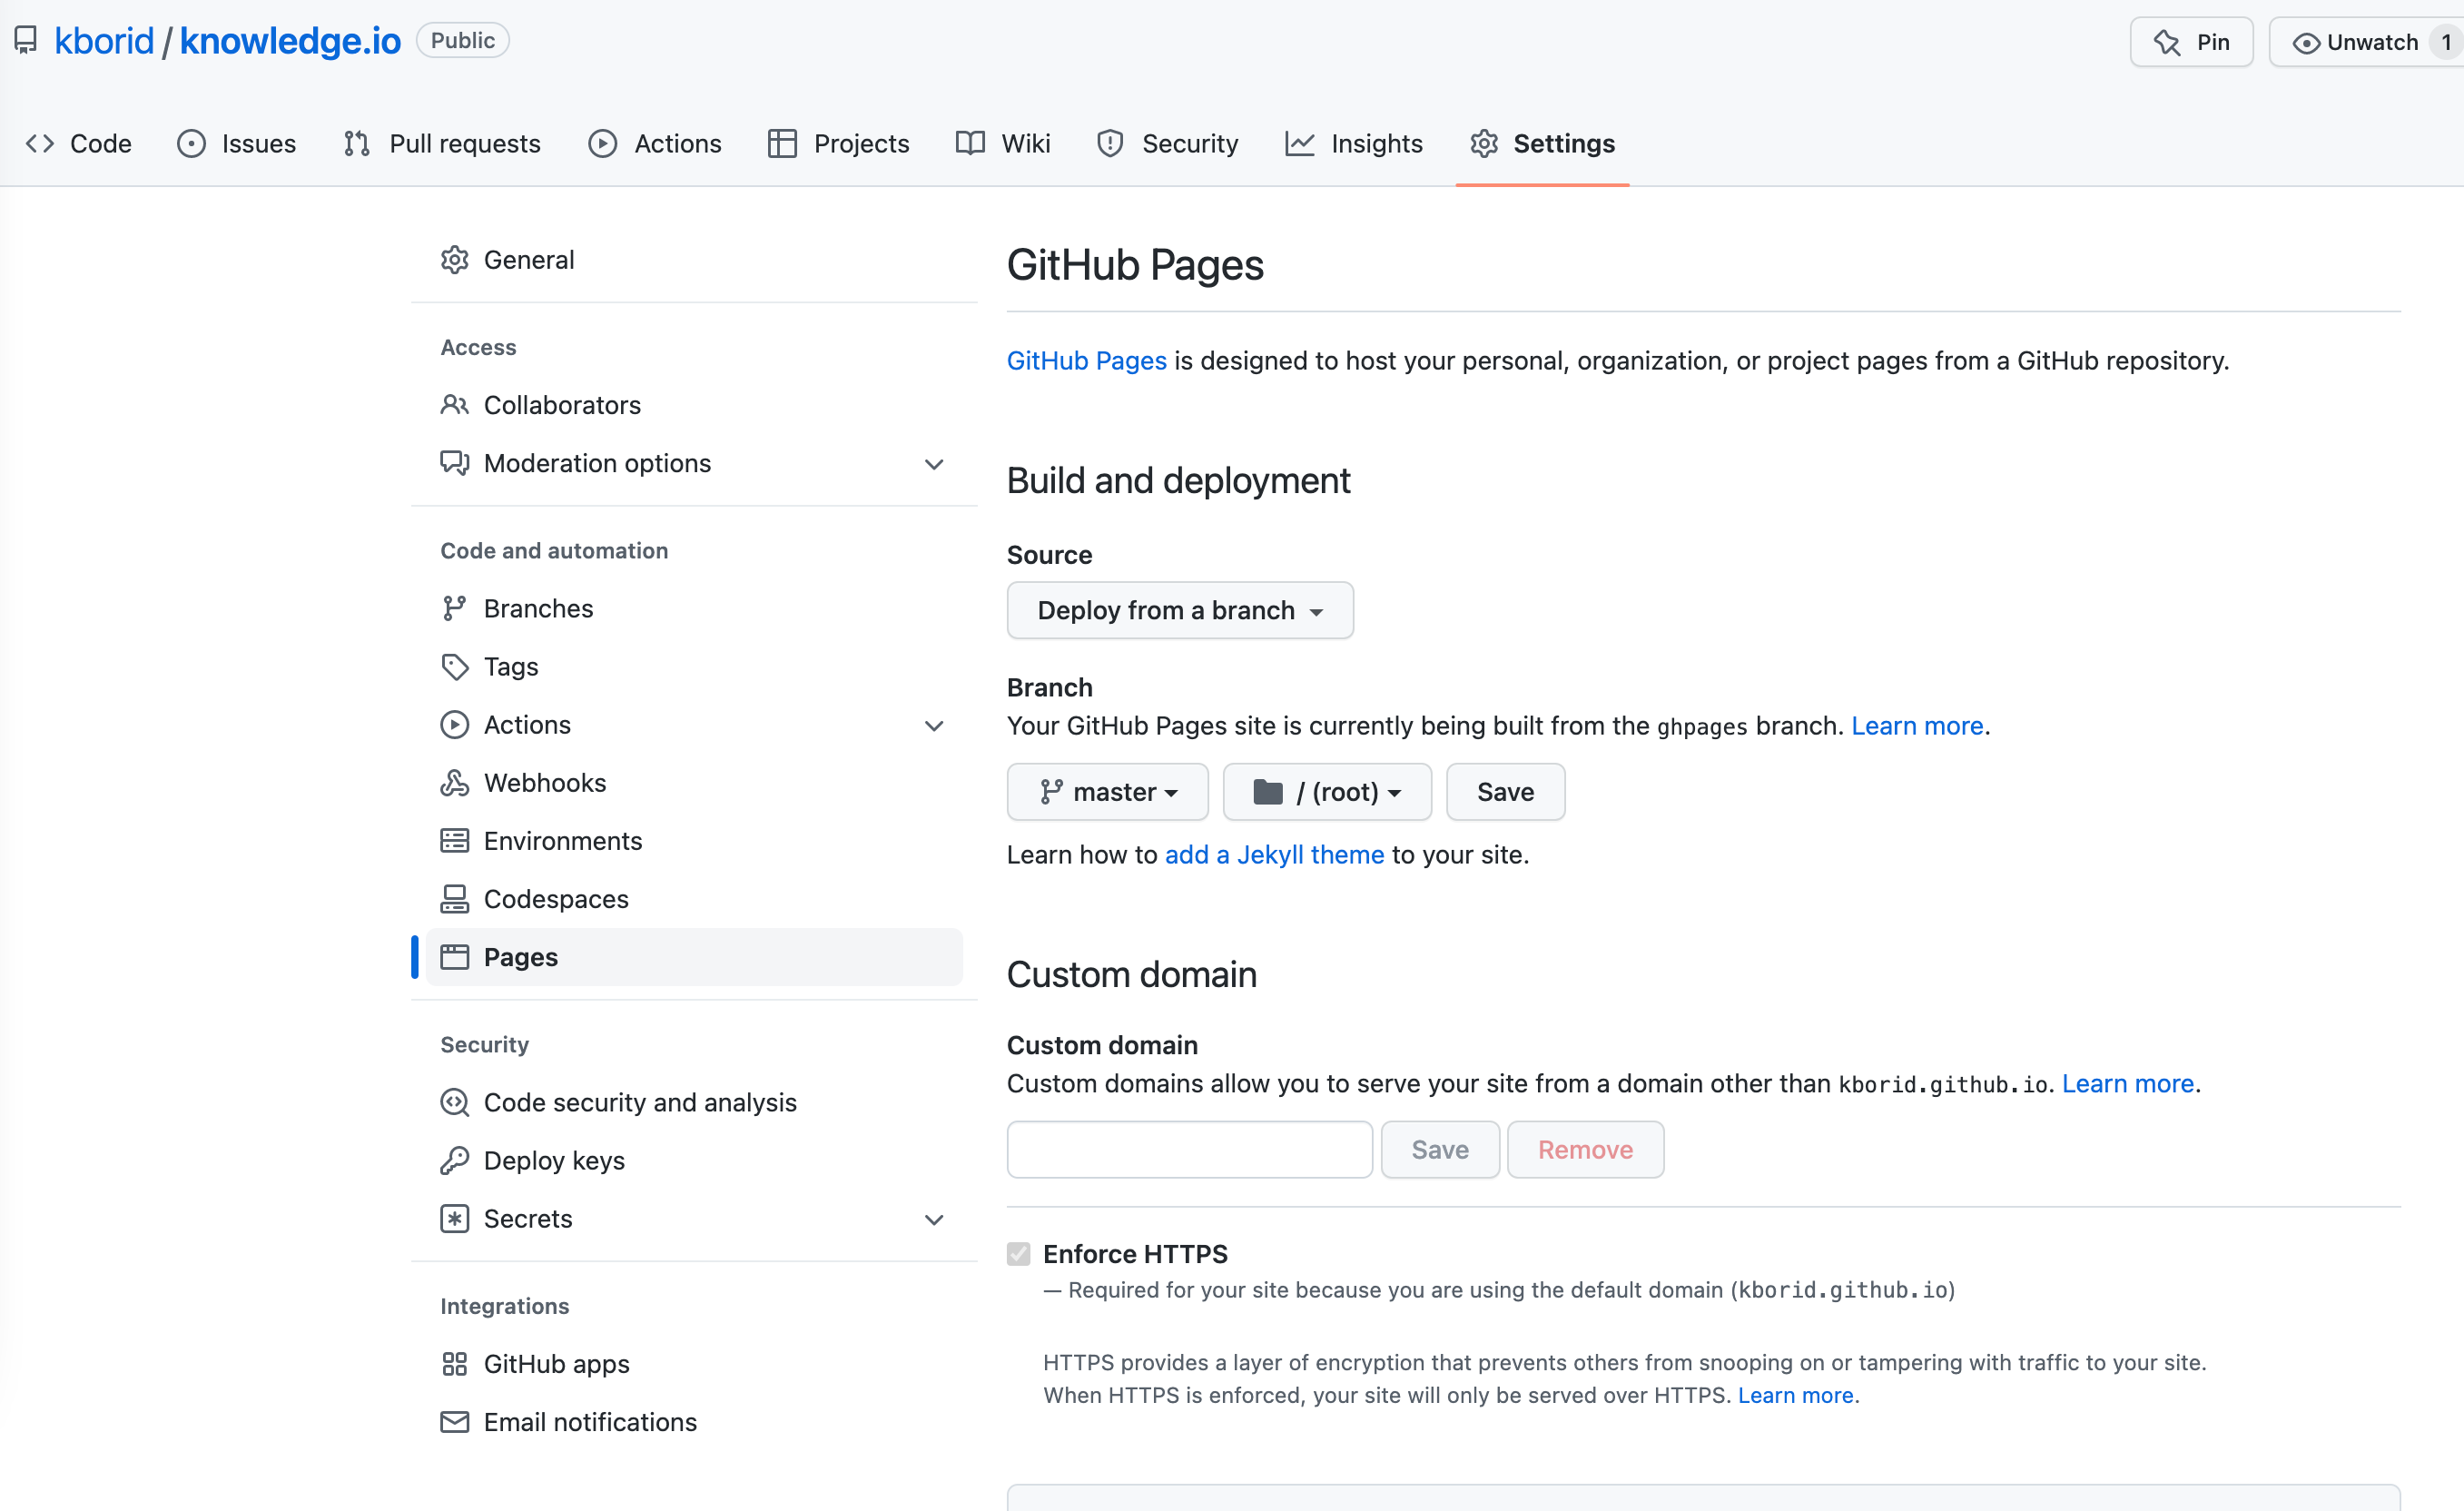
Task: Click the add a Jekyll theme link
Action: pyautogui.click(x=1274, y=855)
